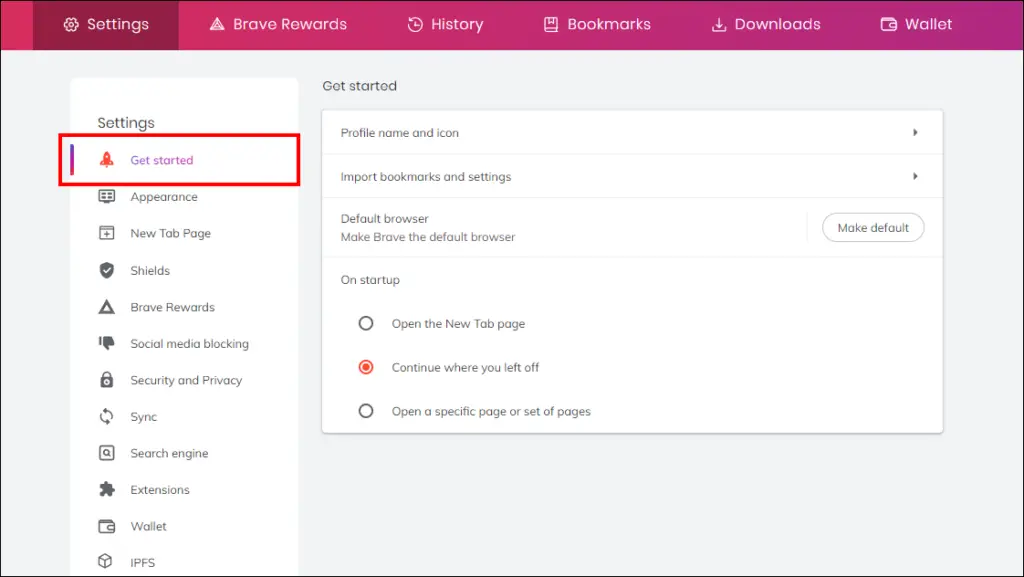
Task: Click the Extensions puzzle piece icon
Action: 106,490
